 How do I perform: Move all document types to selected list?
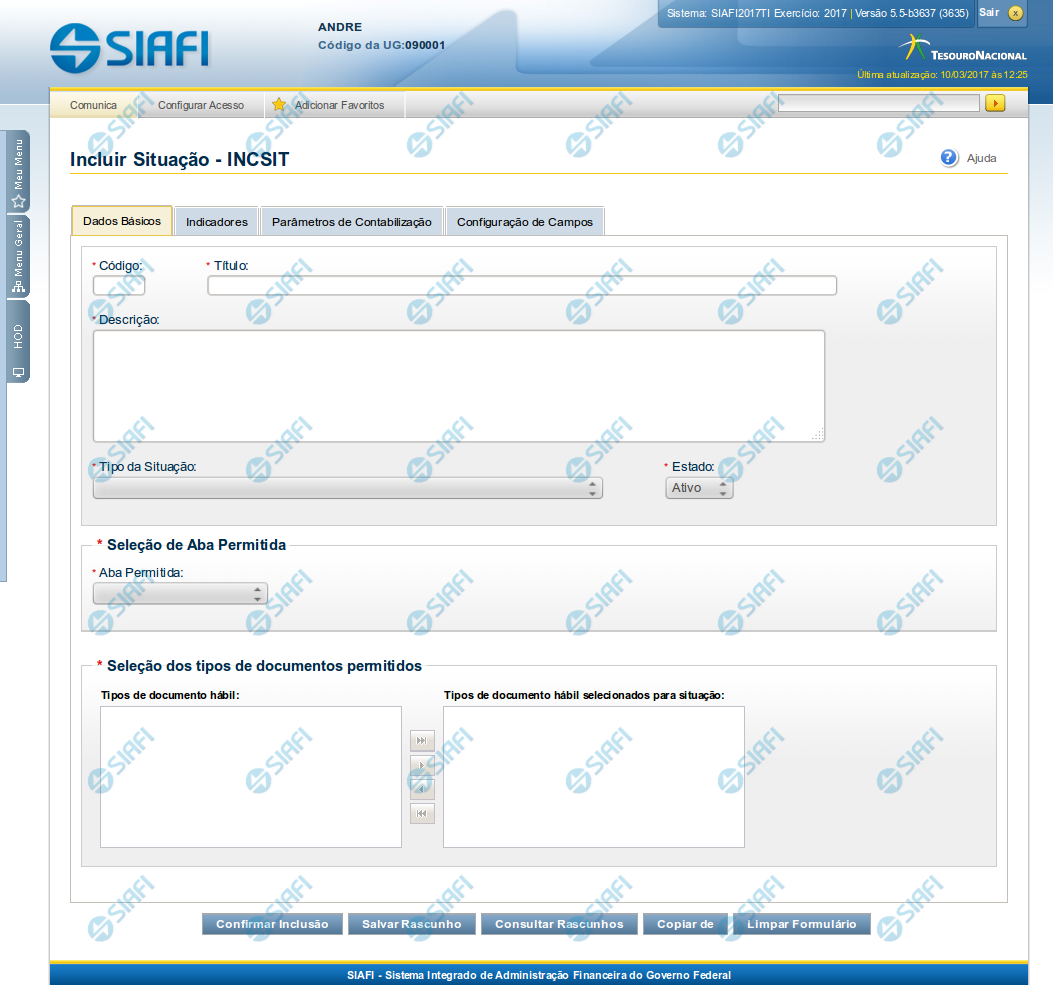(422, 740)
